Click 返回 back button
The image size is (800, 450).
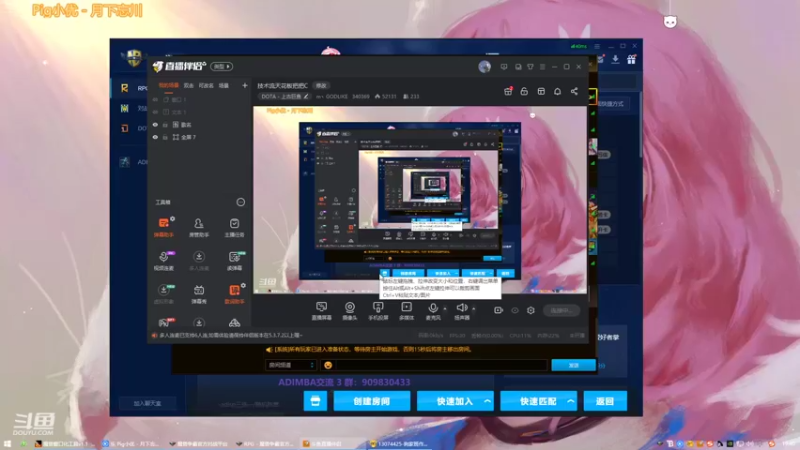(x=605, y=401)
